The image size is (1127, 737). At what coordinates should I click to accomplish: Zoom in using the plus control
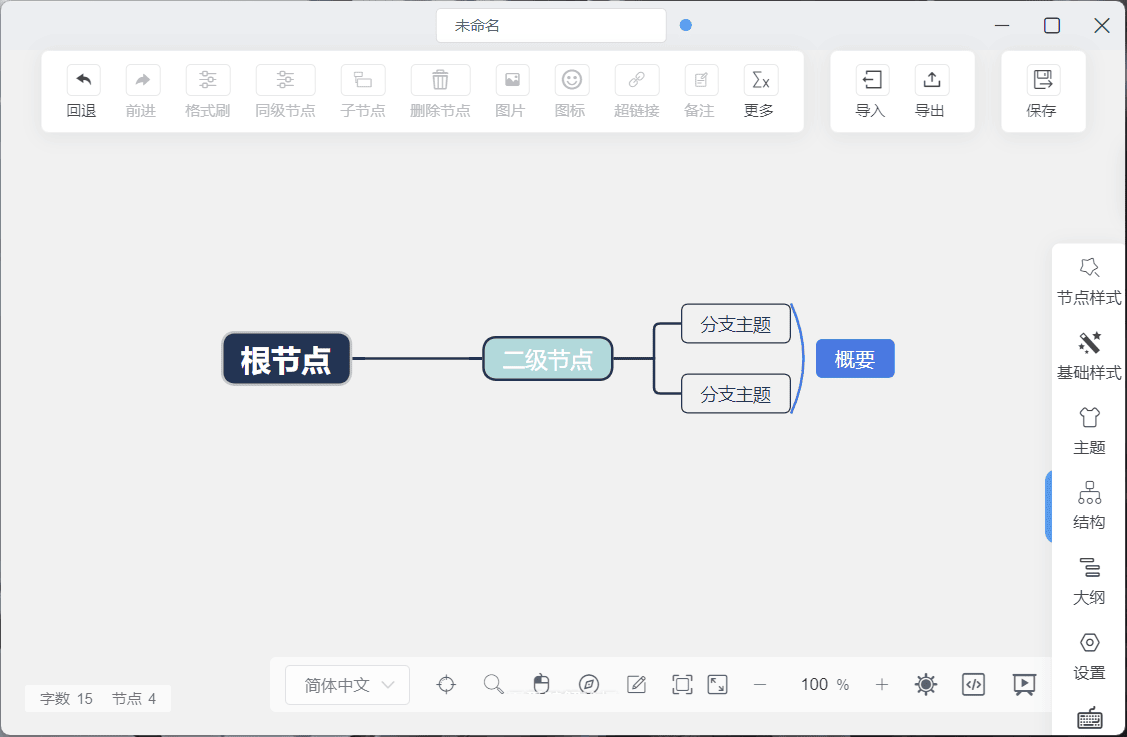coord(881,684)
